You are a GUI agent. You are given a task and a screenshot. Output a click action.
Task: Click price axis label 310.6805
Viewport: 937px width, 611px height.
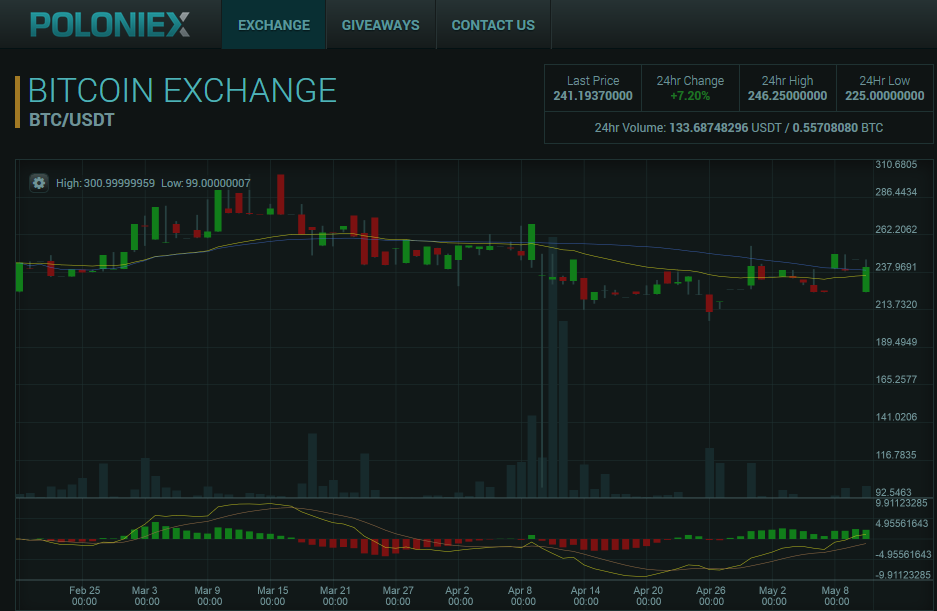click(896, 164)
